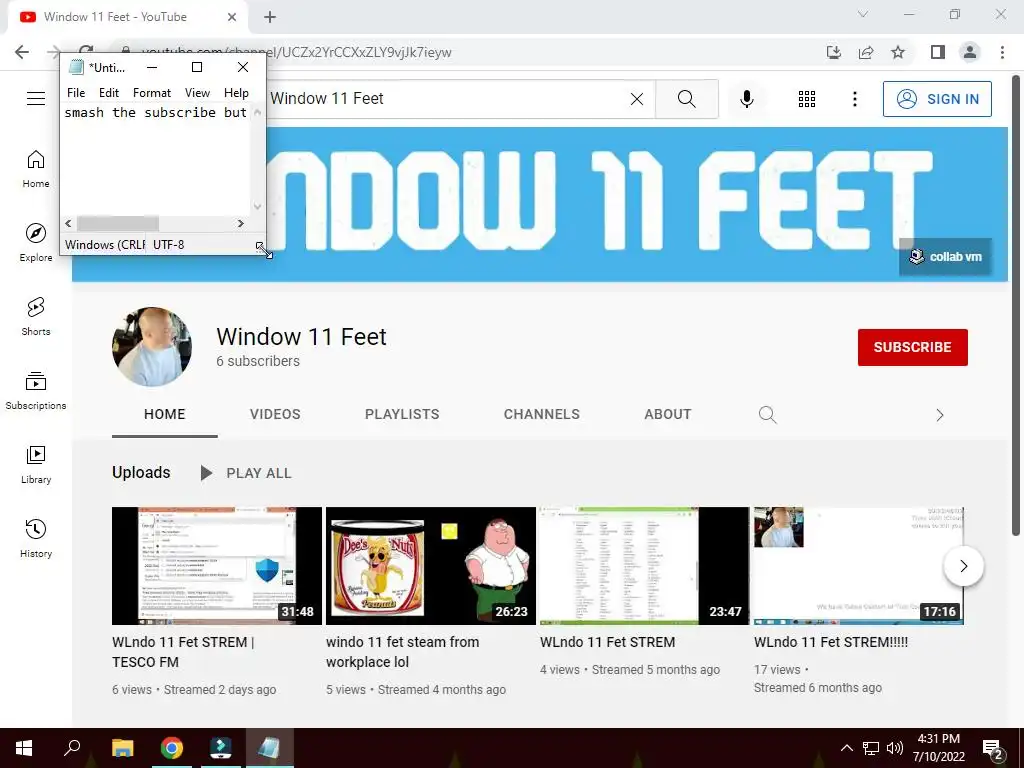Open a new Chrome tab
The height and width of the screenshot is (768, 1024).
[270, 17]
